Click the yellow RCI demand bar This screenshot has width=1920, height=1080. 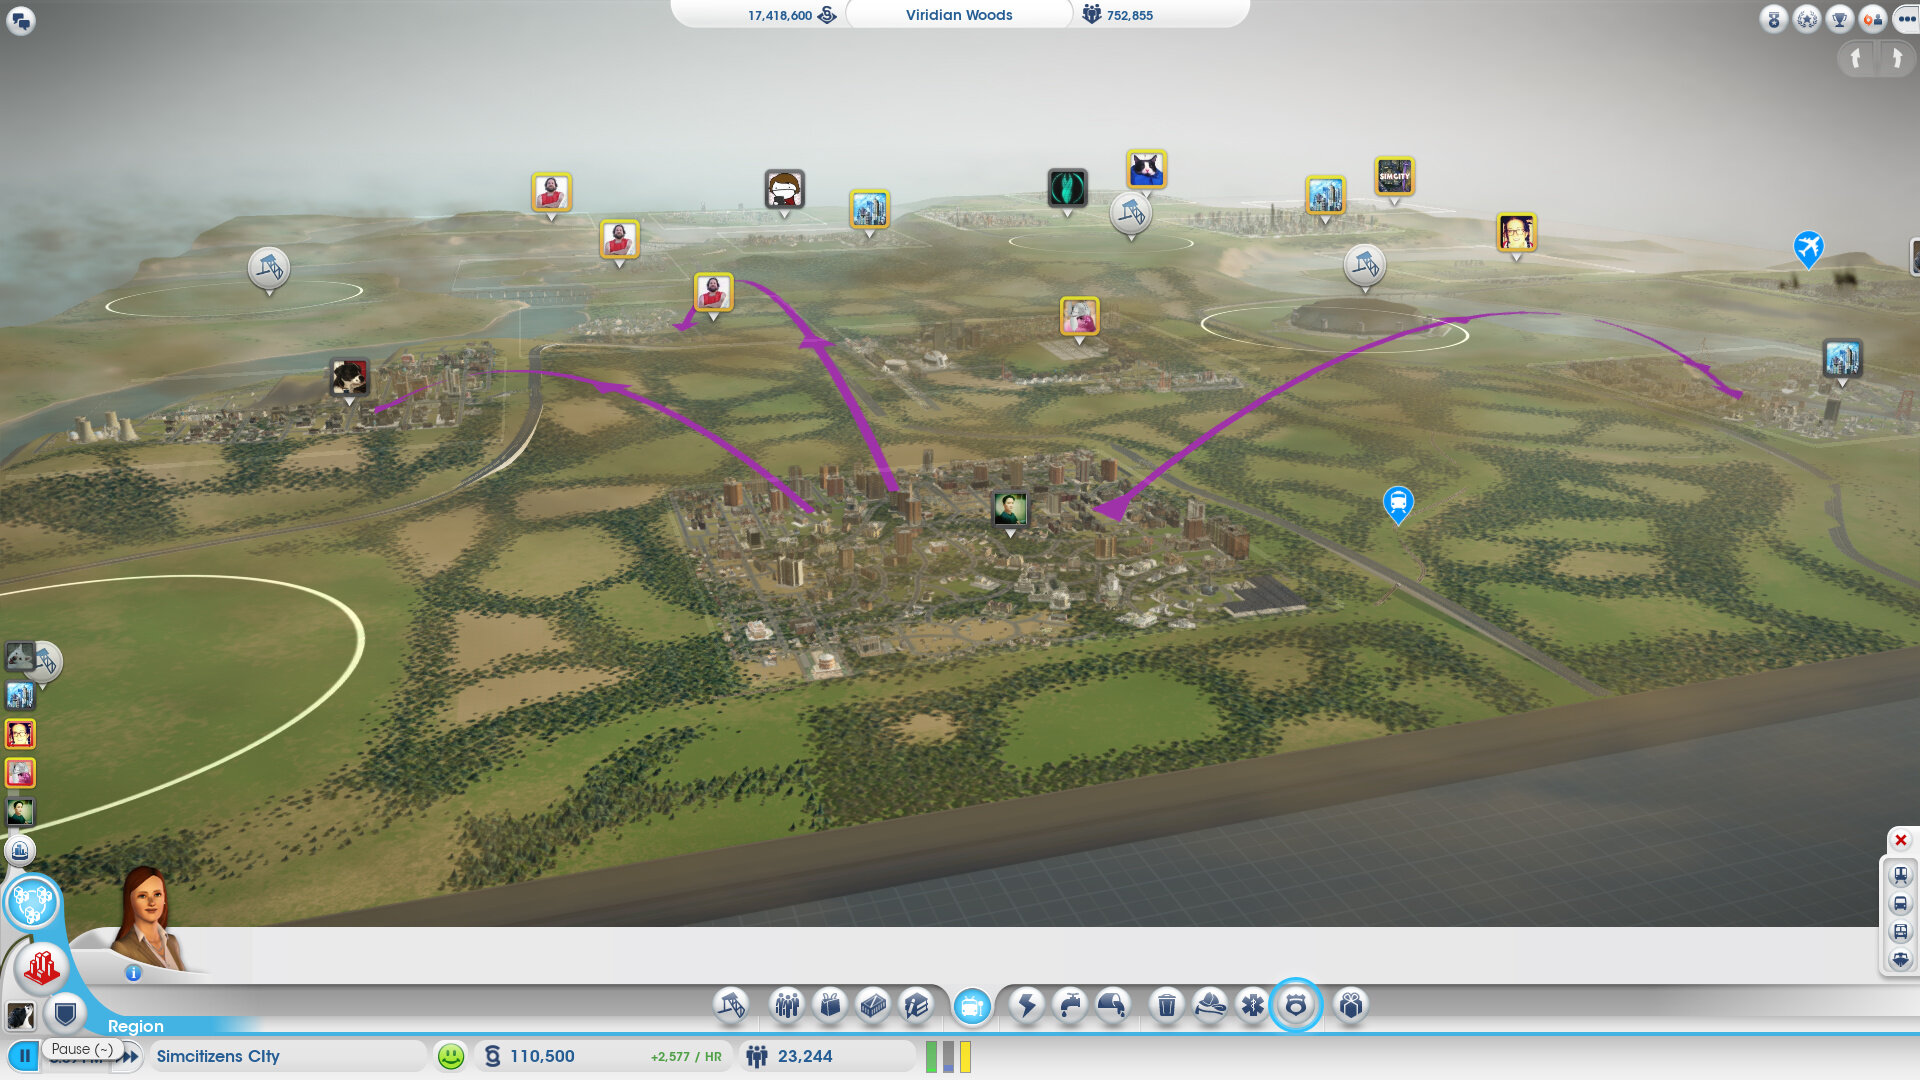point(965,1057)
